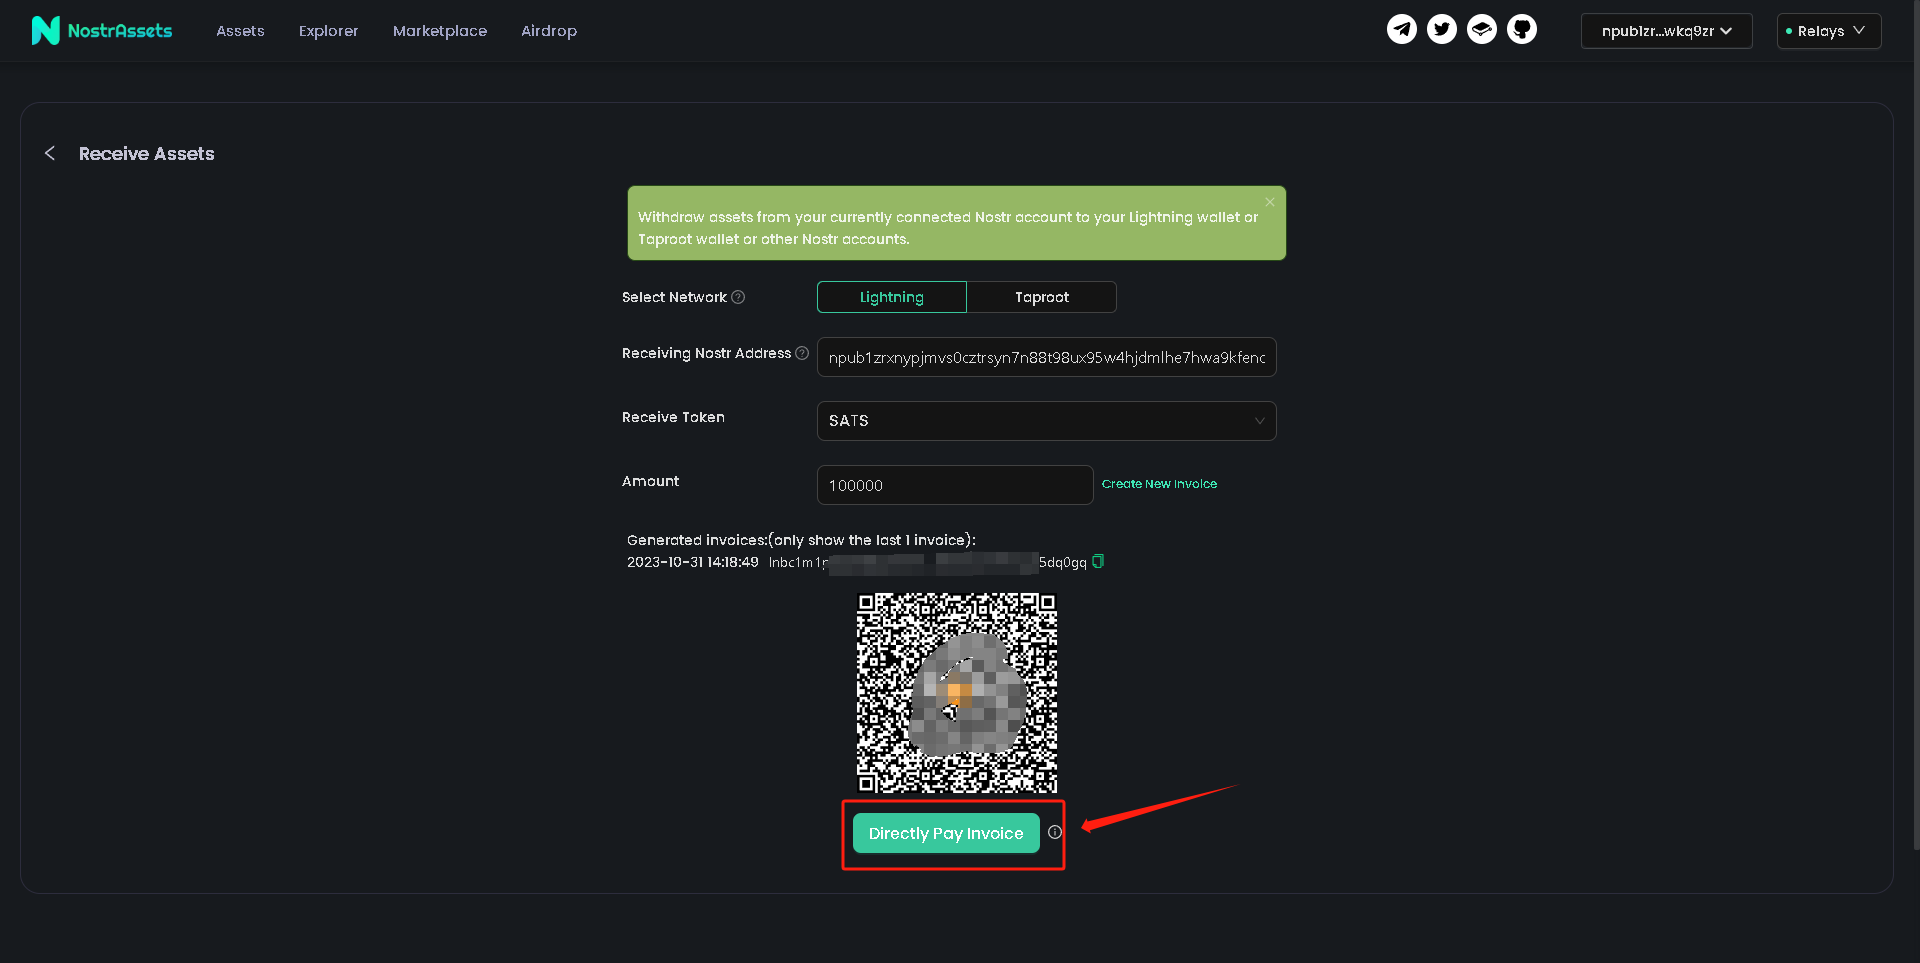Show help for Select Network
The height and width of the screenshot is (963, 1920).
tap(738, 297)
